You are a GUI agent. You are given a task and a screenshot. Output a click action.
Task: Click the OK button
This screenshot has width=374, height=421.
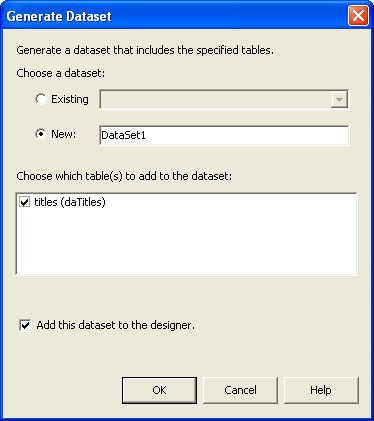pos(159,390)
